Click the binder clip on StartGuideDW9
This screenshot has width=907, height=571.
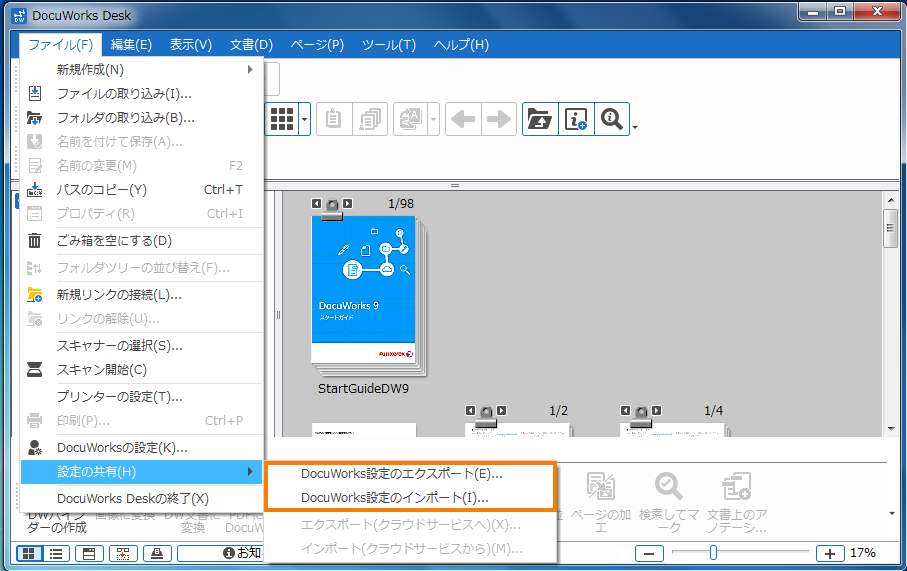[x=332, y=209]
